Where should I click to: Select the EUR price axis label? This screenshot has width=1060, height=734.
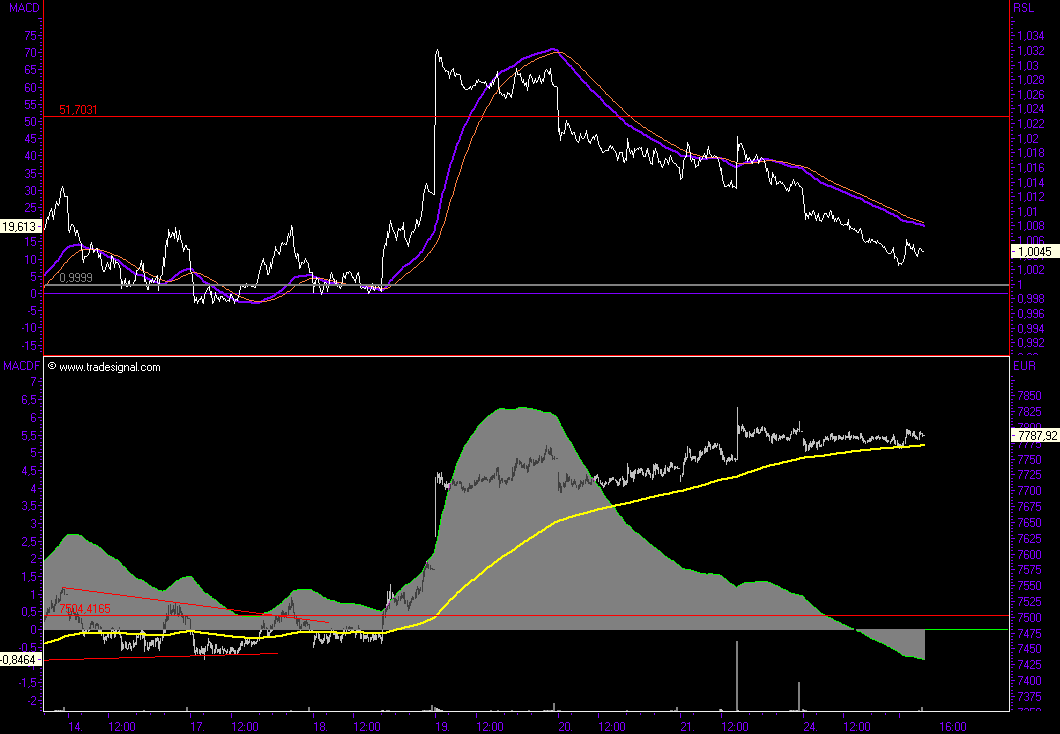tap(1025, 367)
